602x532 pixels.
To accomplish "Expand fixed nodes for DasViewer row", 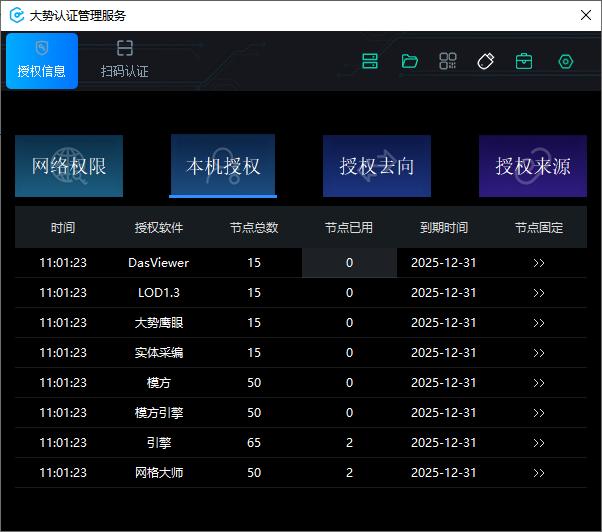I will 539,263.
